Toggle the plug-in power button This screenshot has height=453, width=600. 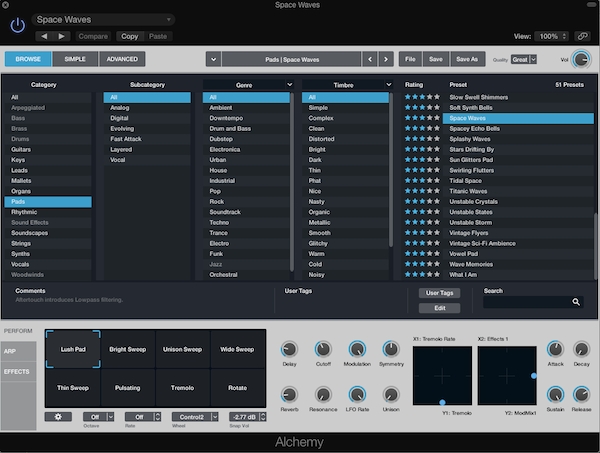(18, 26)
